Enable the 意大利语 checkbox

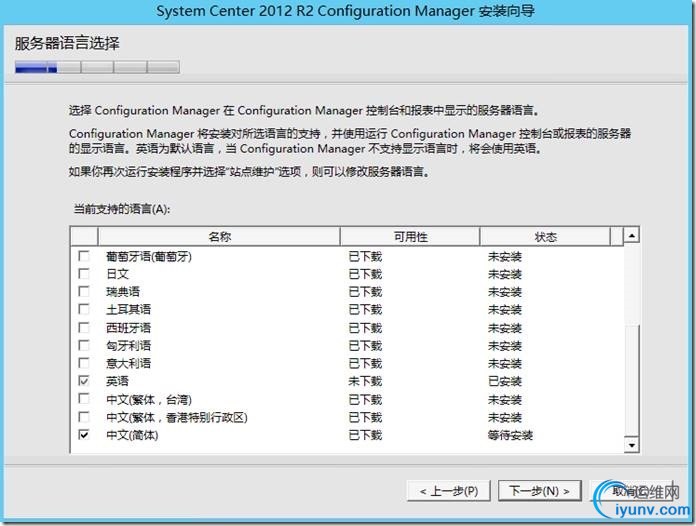(x=84, y=363)
